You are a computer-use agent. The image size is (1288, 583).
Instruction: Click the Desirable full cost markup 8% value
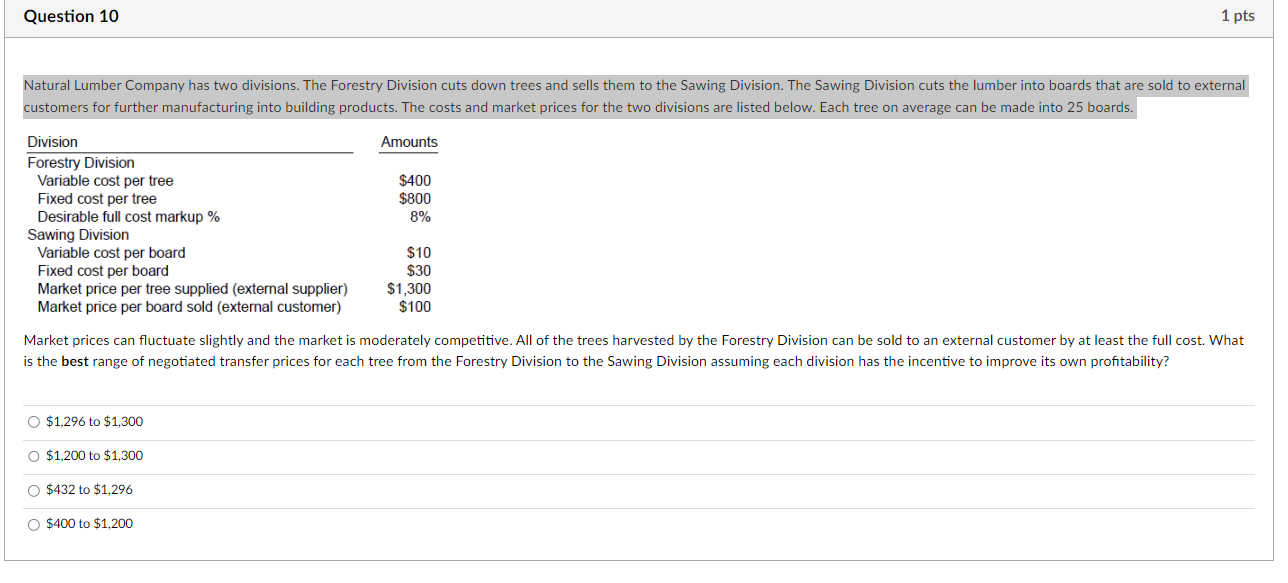coord(422,216)
